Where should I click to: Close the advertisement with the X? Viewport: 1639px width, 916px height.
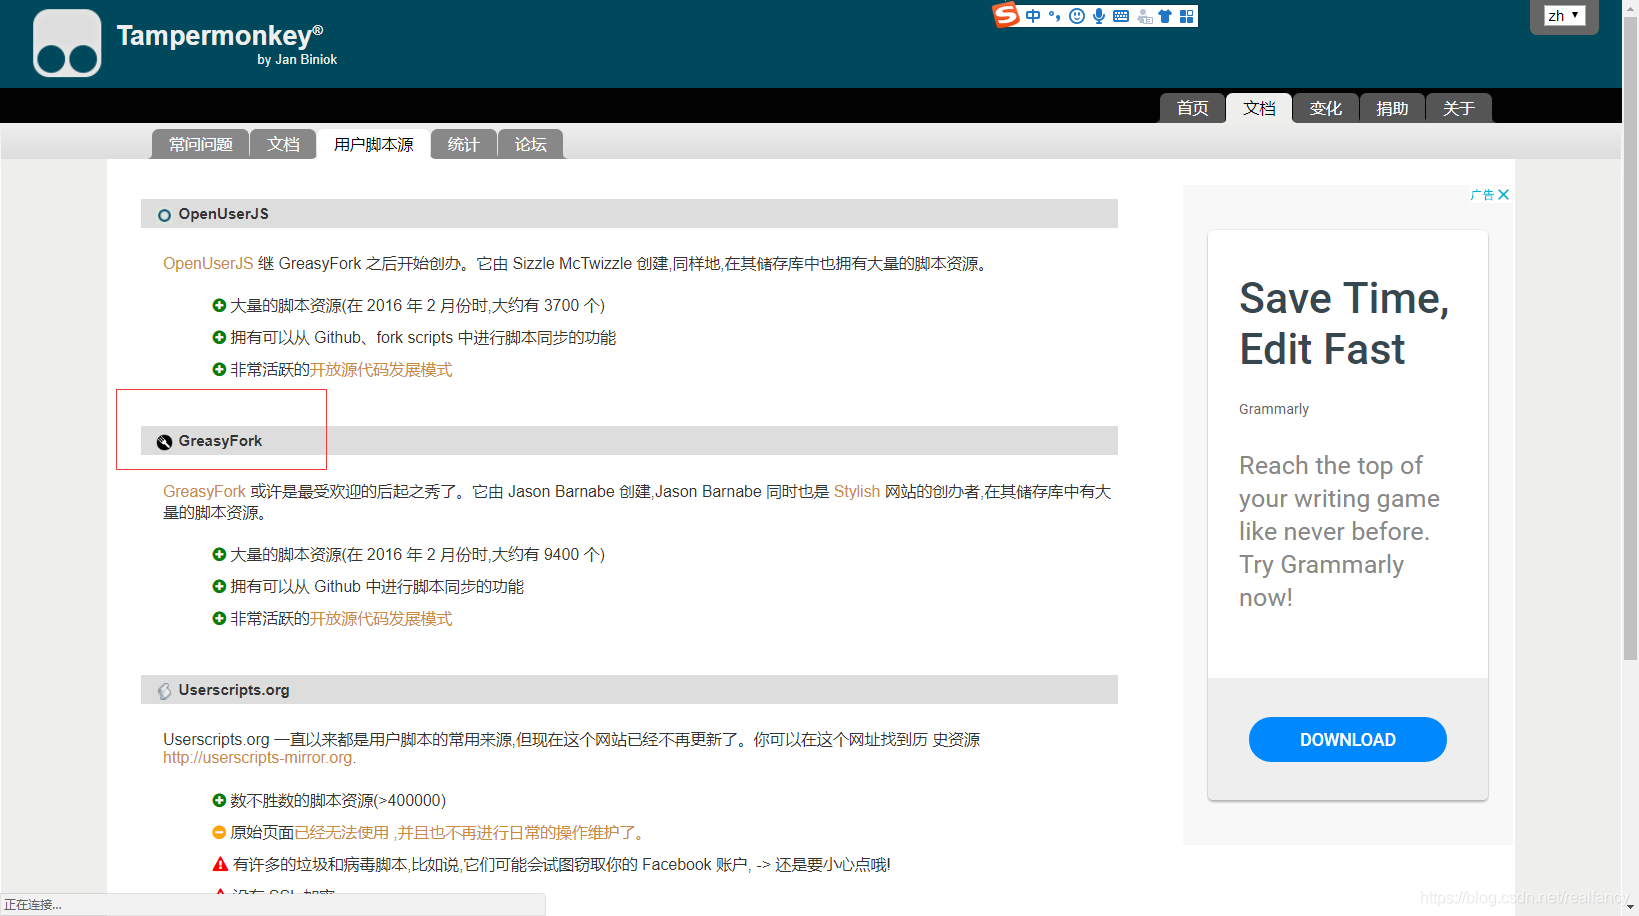pos(1504,195)
